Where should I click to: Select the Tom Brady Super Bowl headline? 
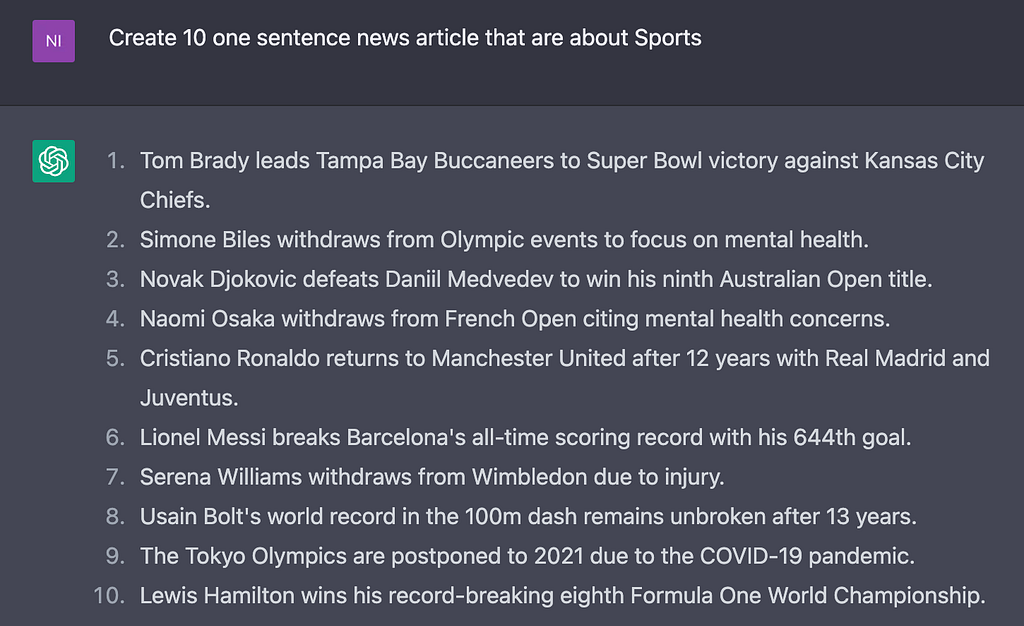pyautogui.click(x=561, y=161)
